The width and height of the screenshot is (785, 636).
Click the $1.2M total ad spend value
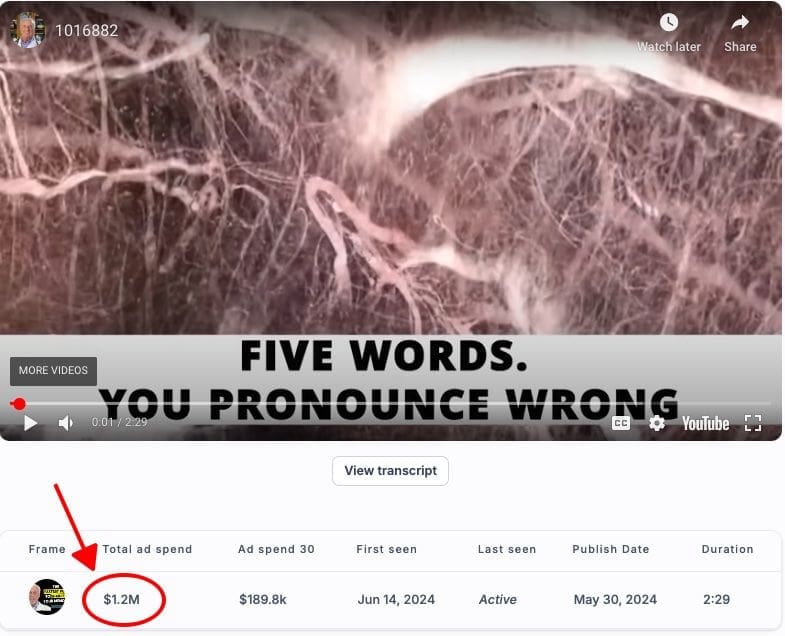tap(122, 599)
